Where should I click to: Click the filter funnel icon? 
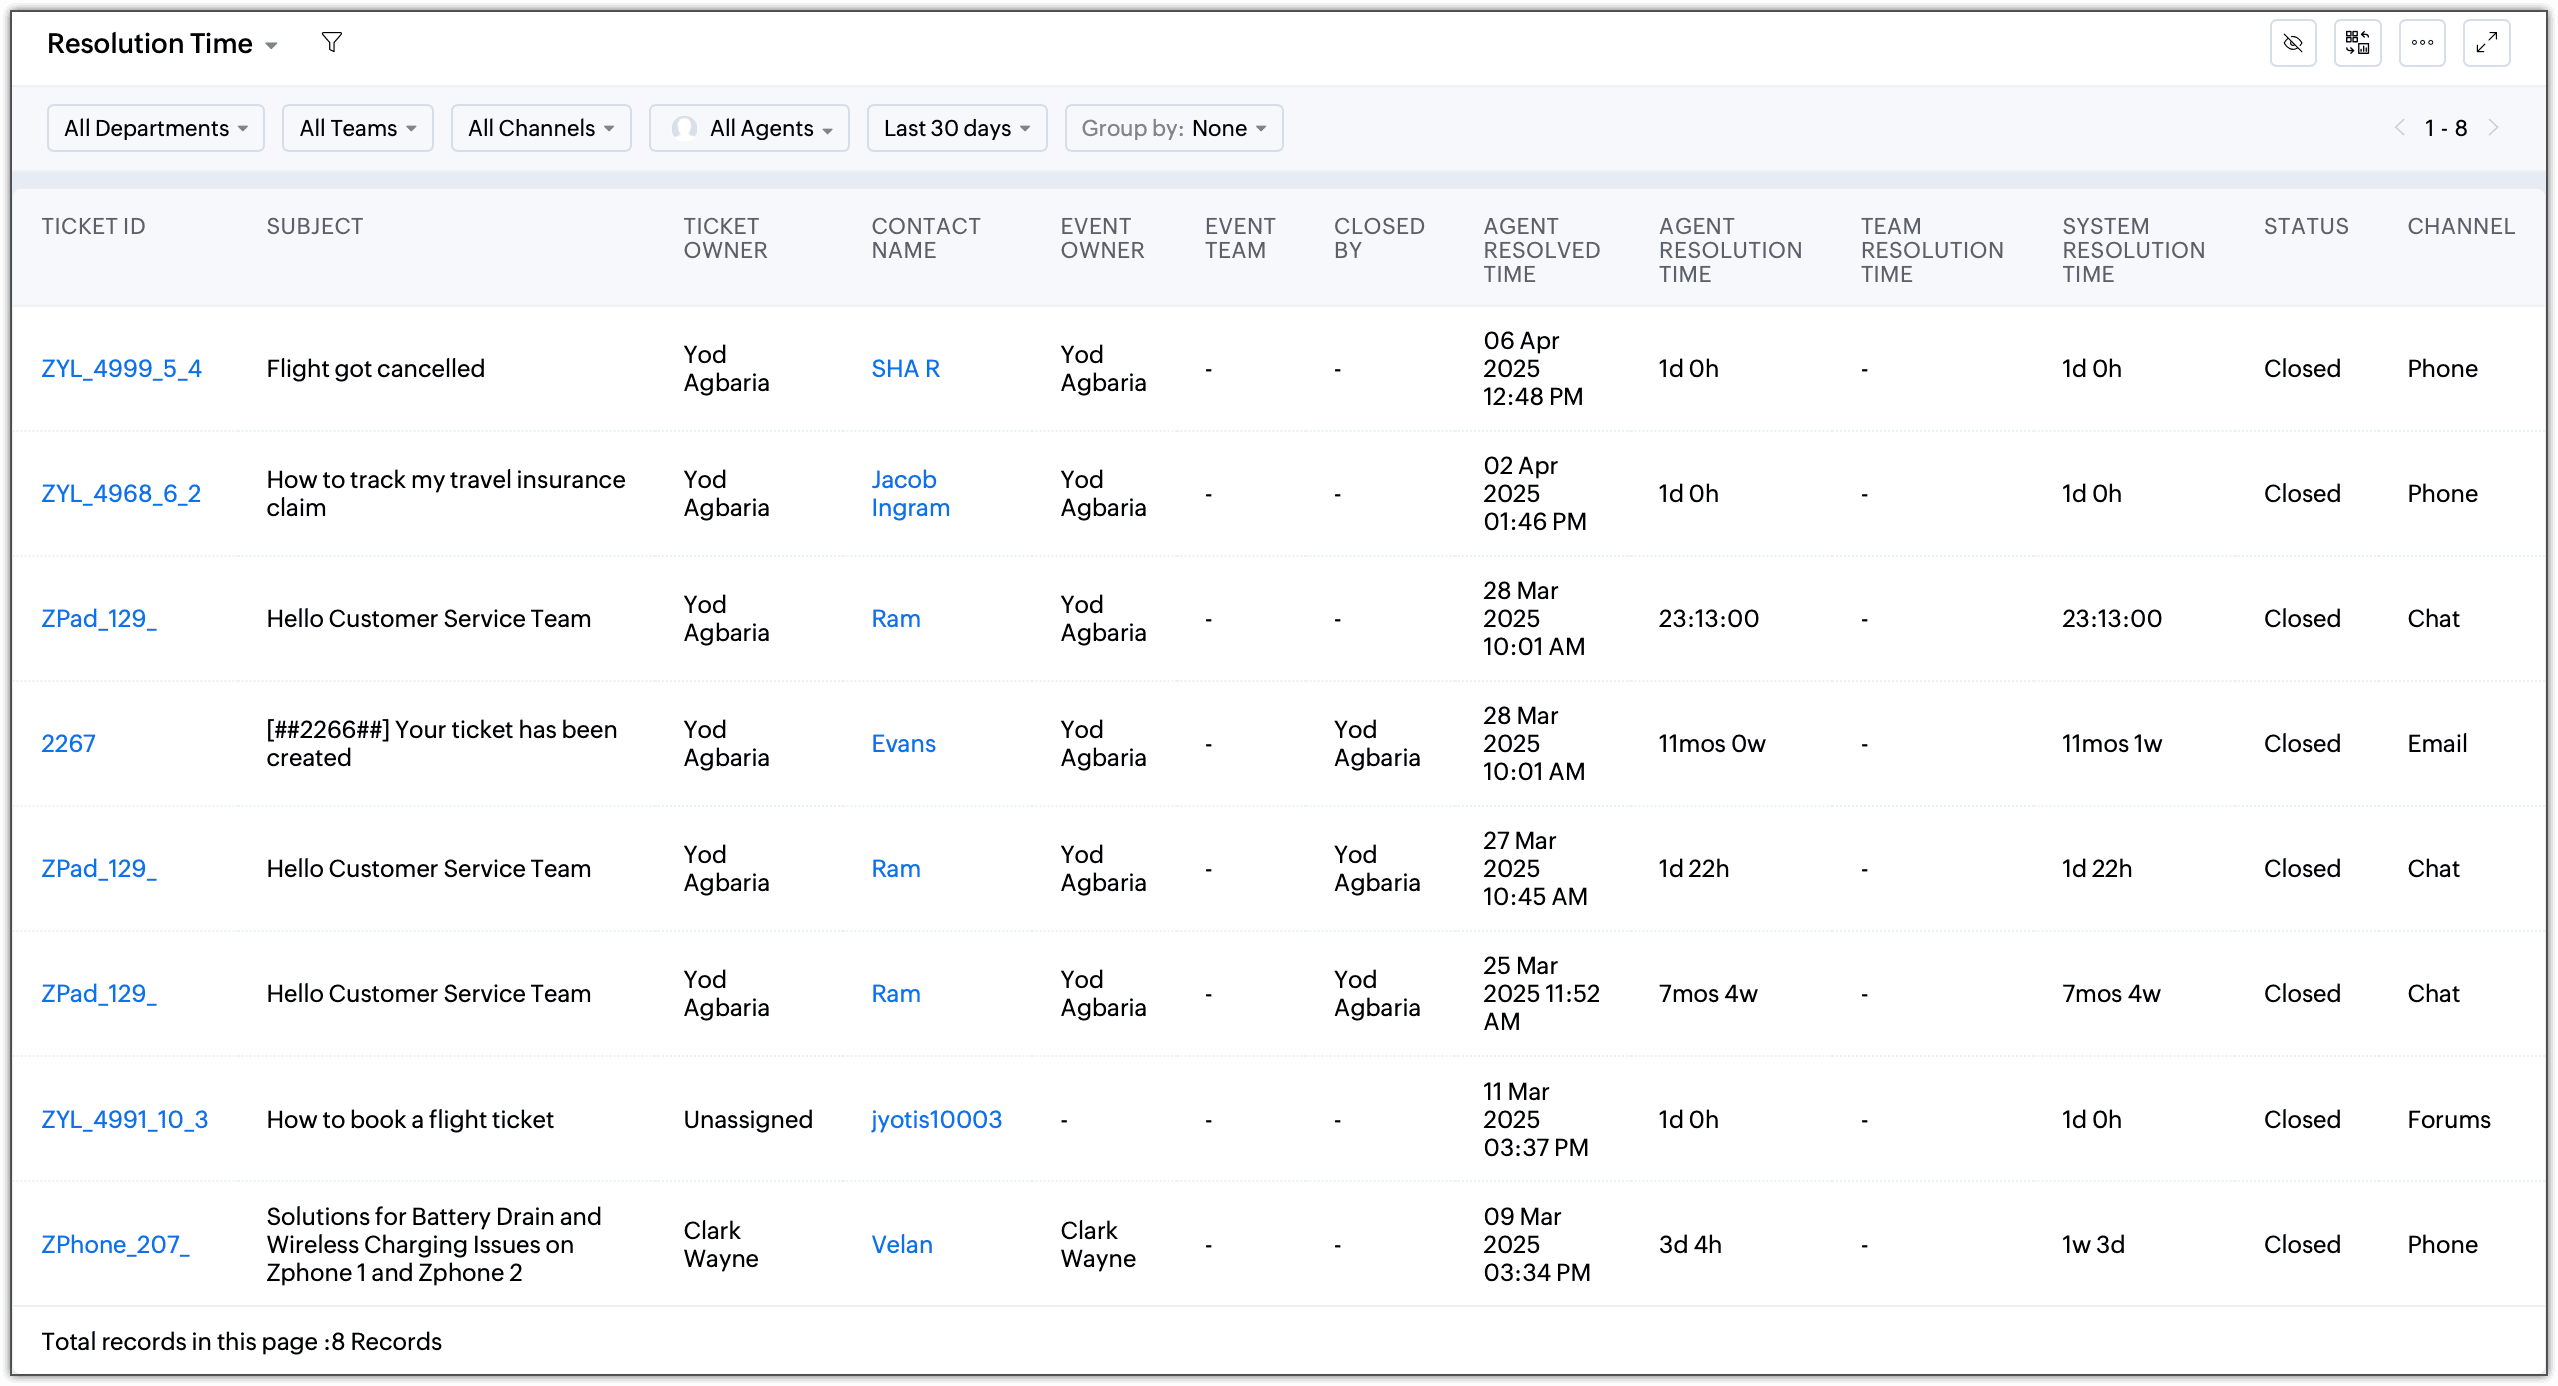pos(332,42)
